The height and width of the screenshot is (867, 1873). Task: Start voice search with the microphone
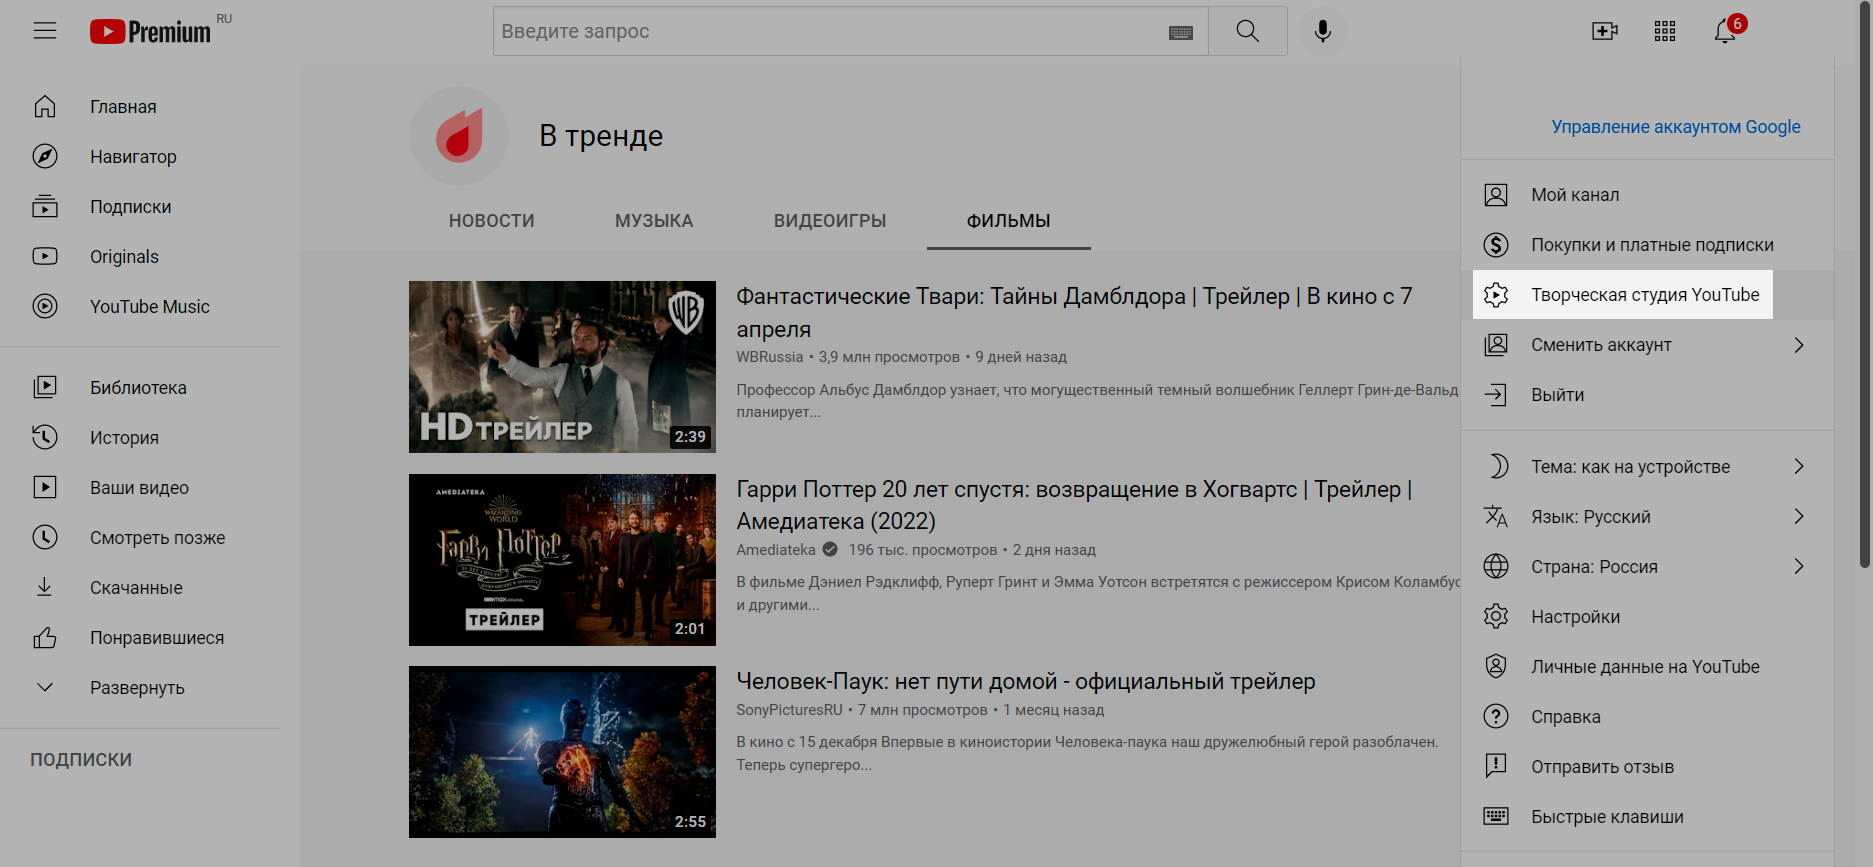tap(1323, 31)
